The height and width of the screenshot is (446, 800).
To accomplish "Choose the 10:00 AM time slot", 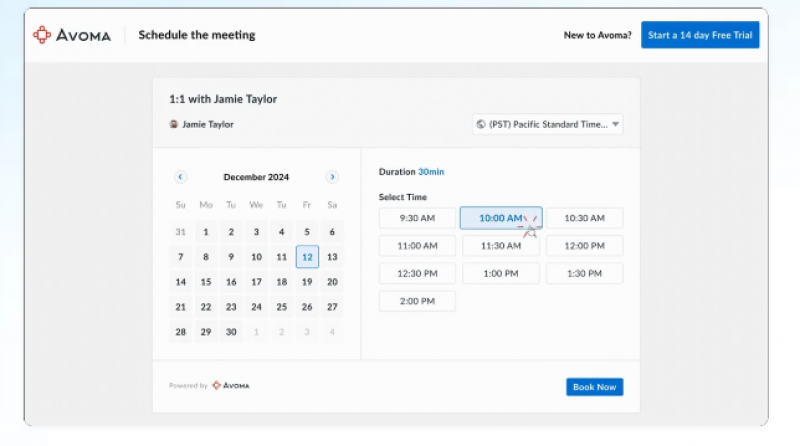I will 500,218.
